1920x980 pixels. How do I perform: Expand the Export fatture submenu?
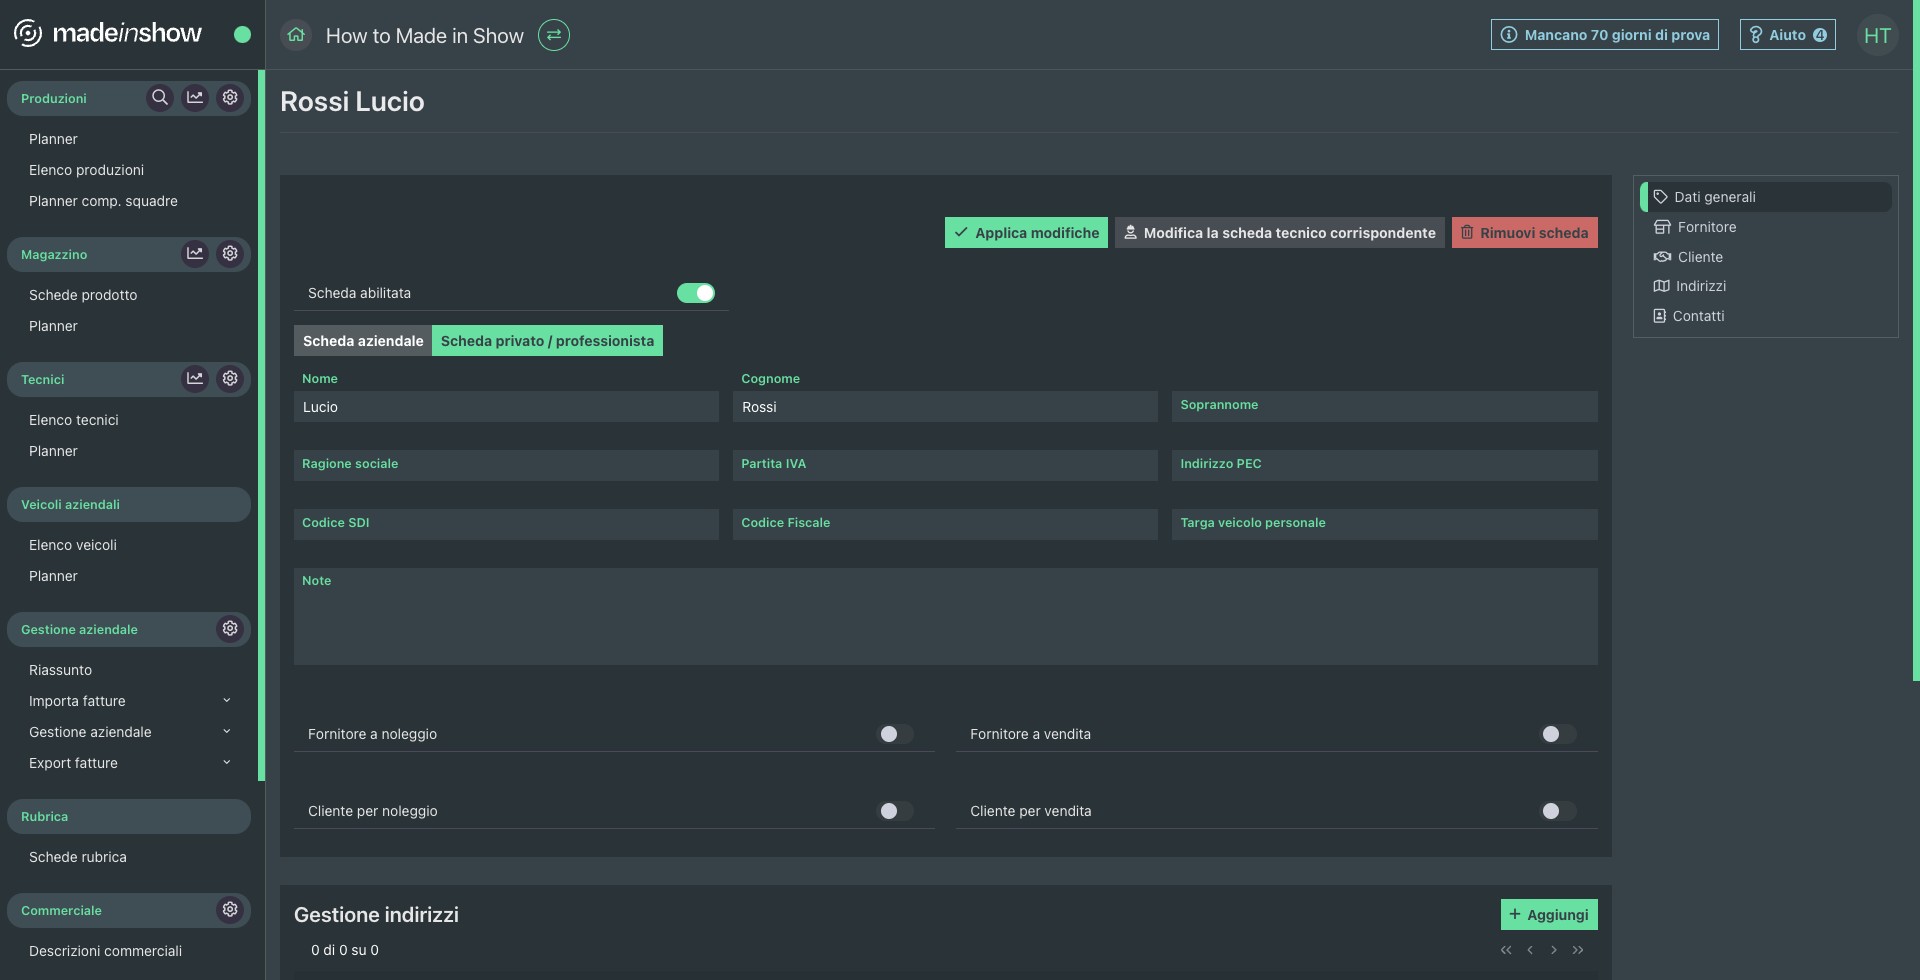pos(226,763)
